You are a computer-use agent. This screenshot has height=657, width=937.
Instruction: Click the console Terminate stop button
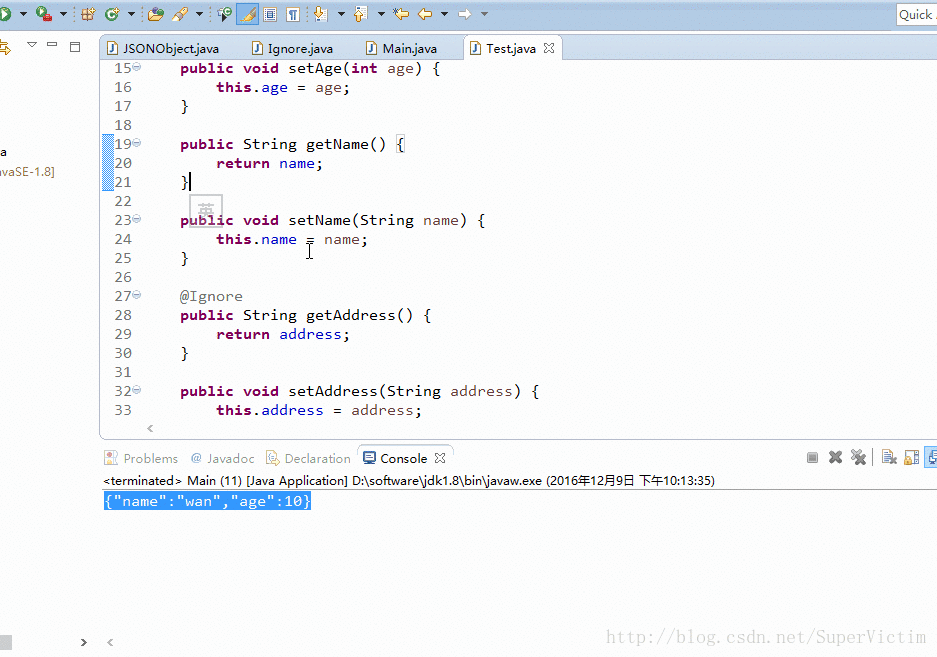pyautogui.click(x=812, y=458)
